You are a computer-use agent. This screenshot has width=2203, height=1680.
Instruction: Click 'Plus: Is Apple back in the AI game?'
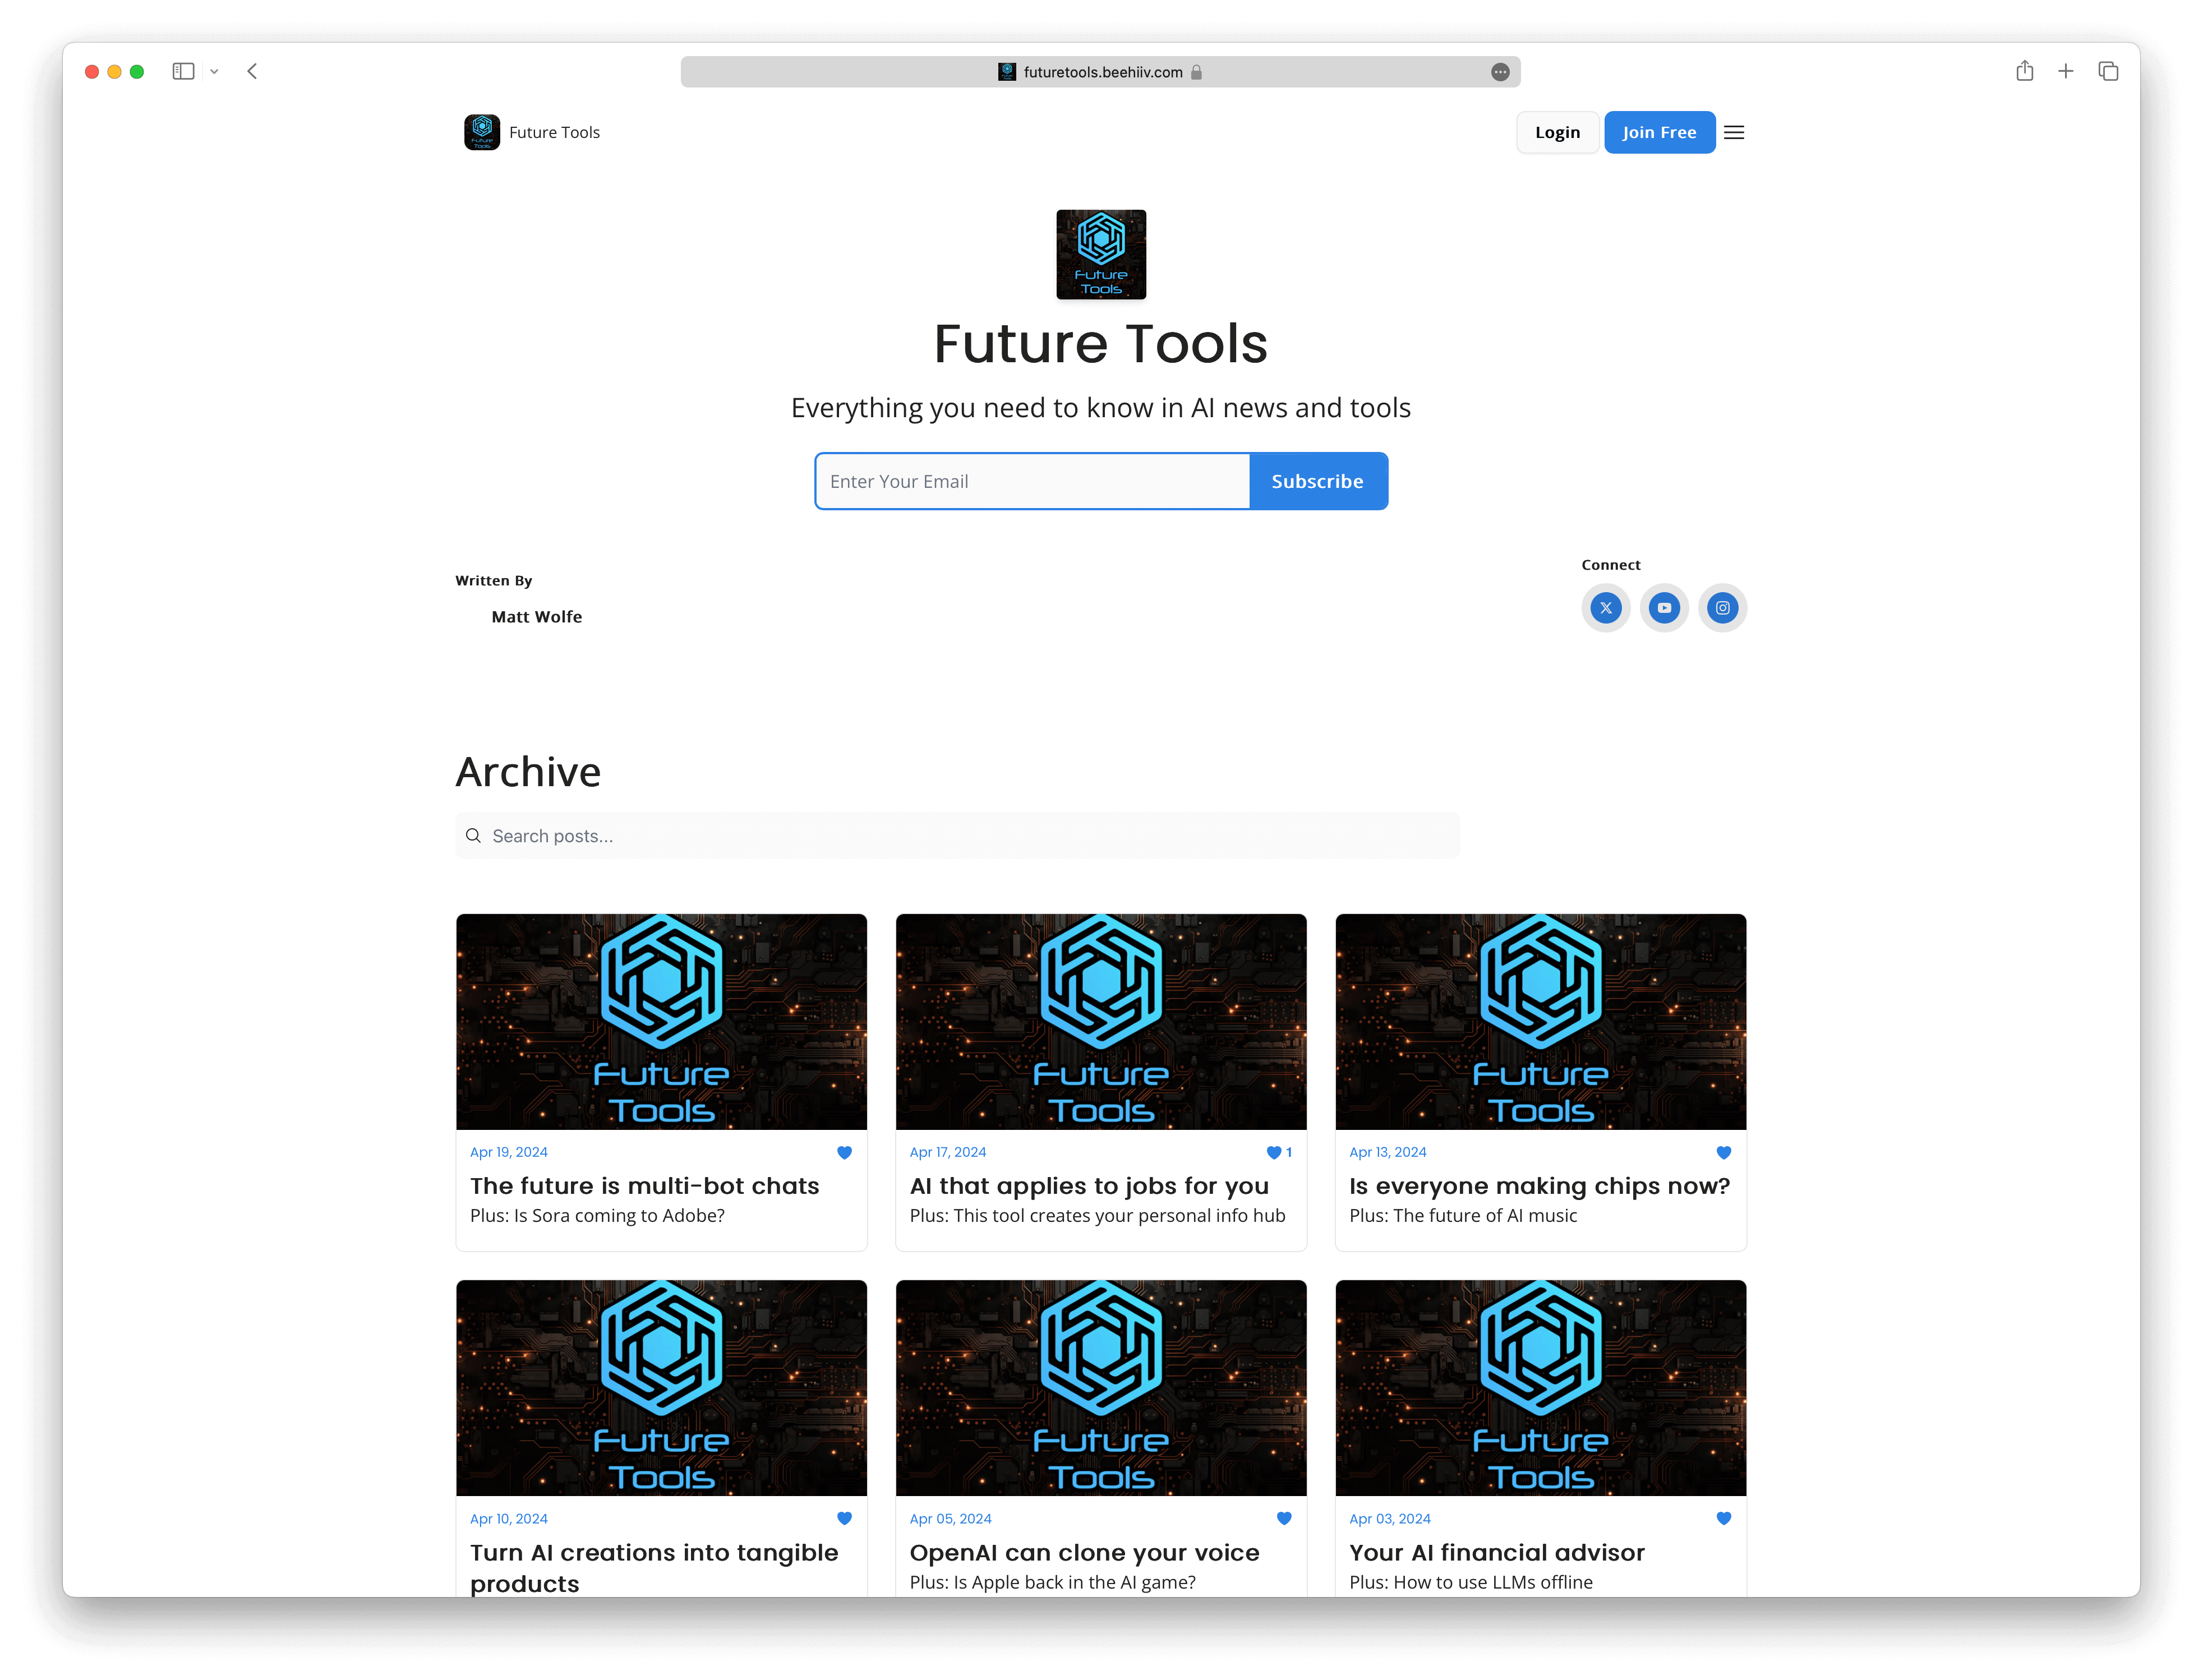coord(1052,1582)
